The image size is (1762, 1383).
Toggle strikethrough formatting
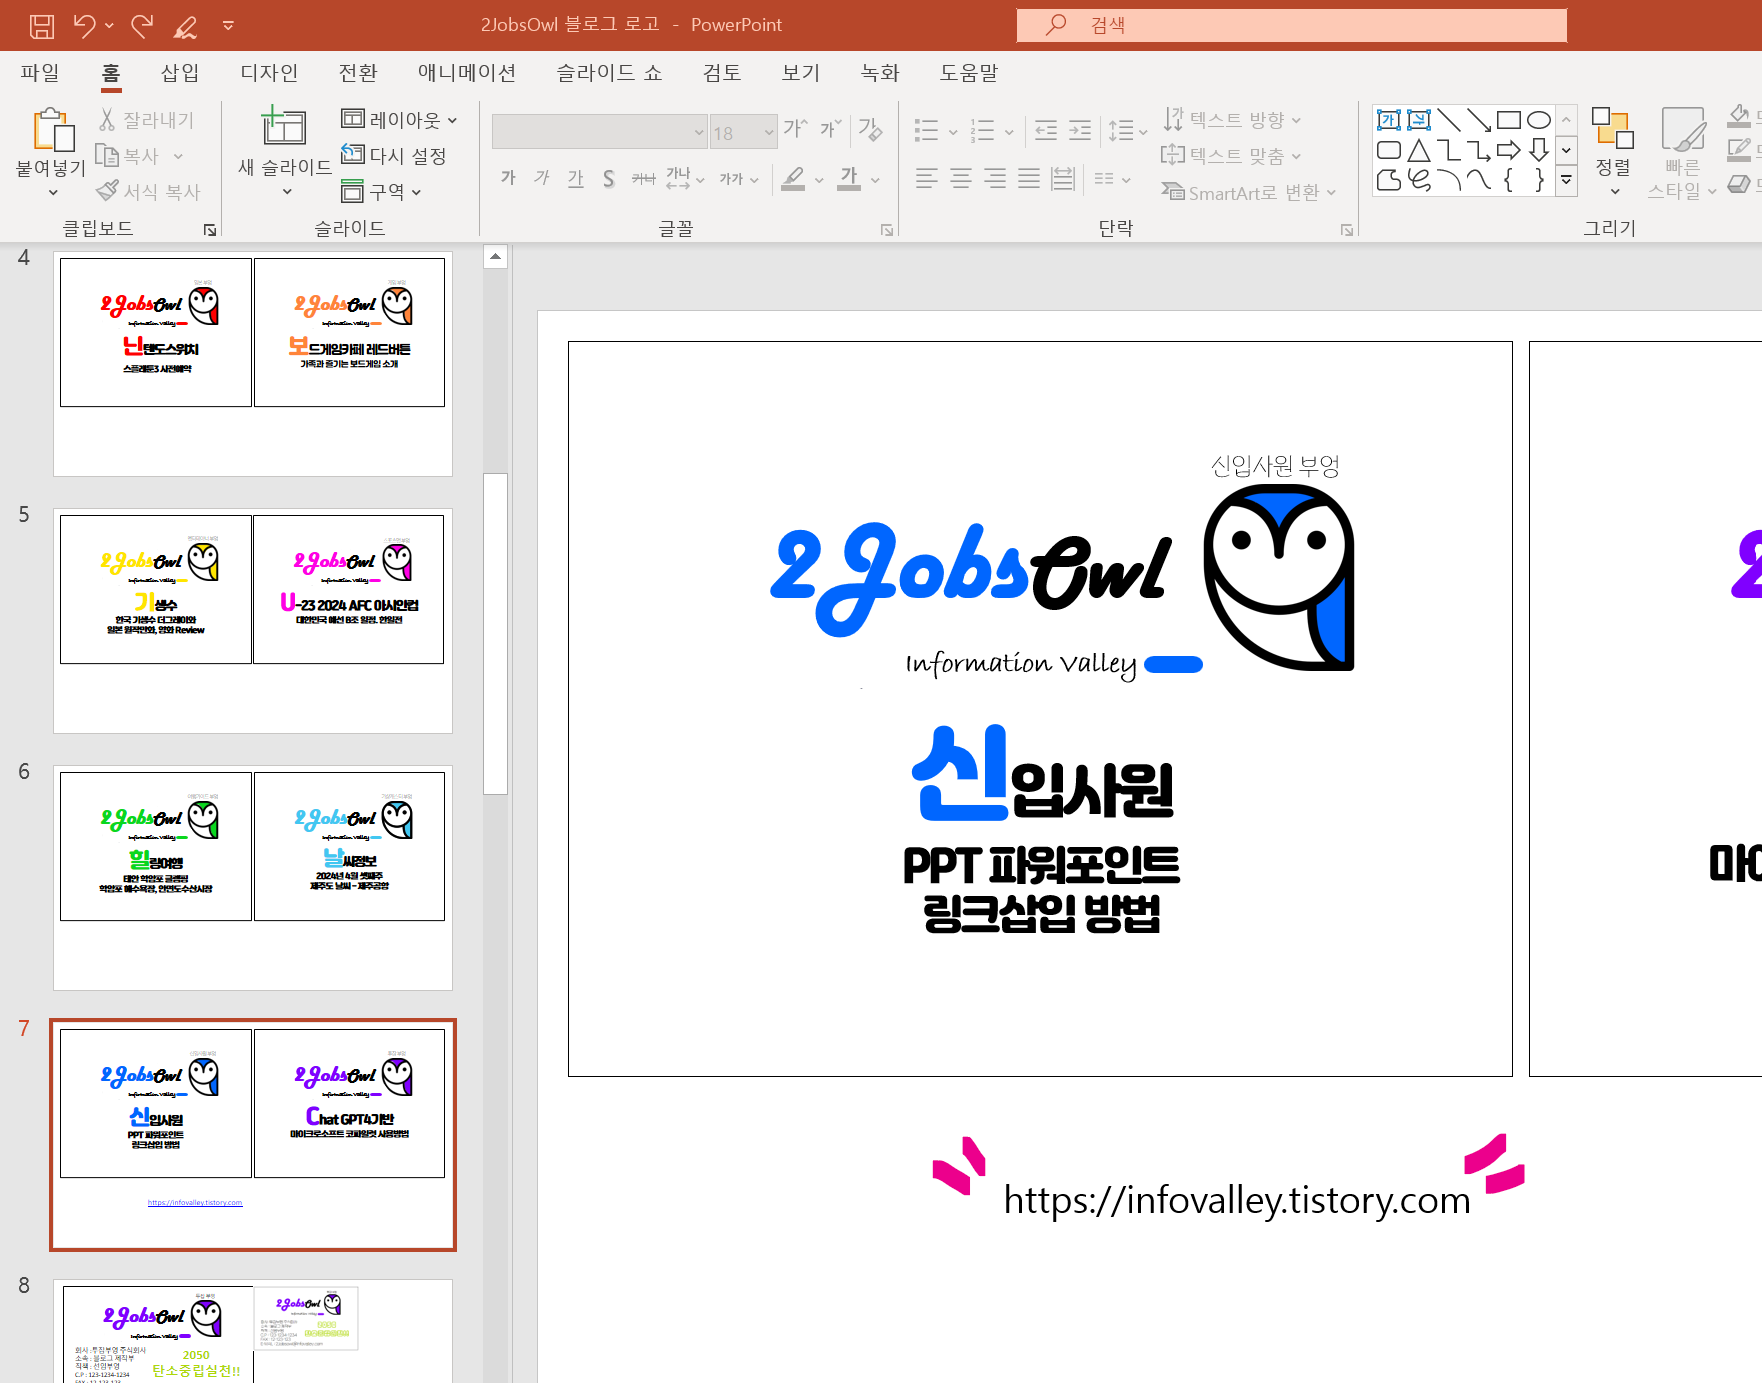(x=643, y=179)
